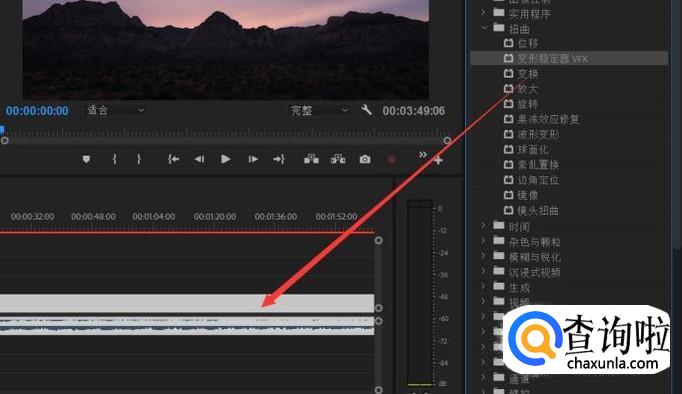Step back one frame

click(199, 160)
